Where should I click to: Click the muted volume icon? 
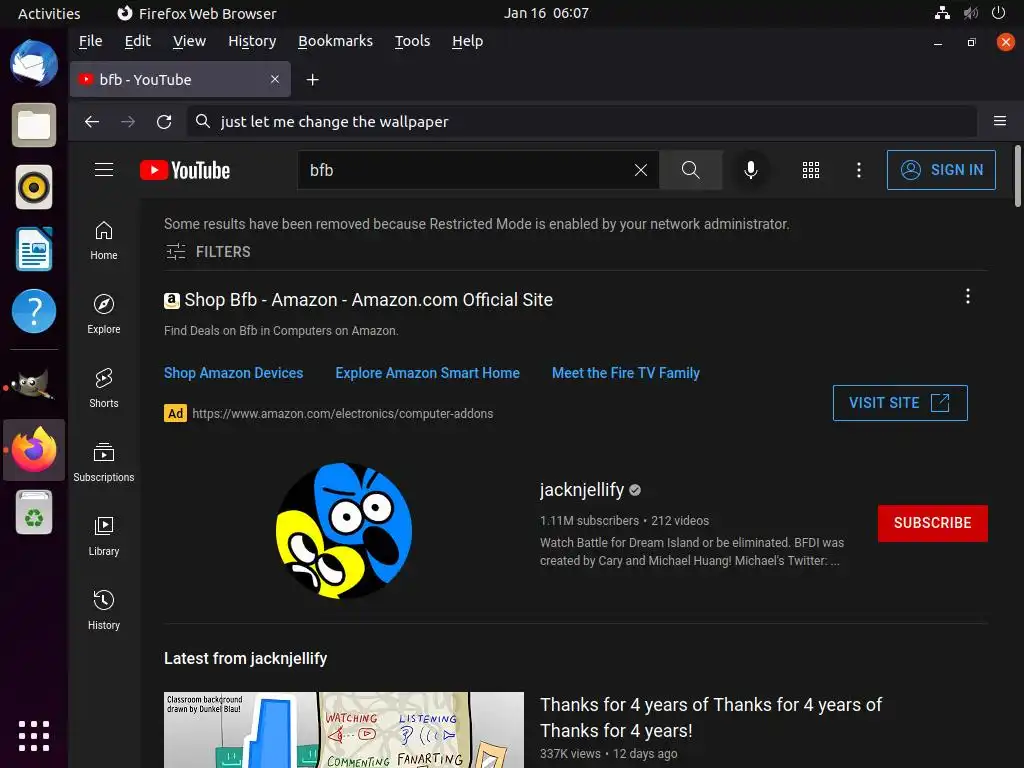970,12
